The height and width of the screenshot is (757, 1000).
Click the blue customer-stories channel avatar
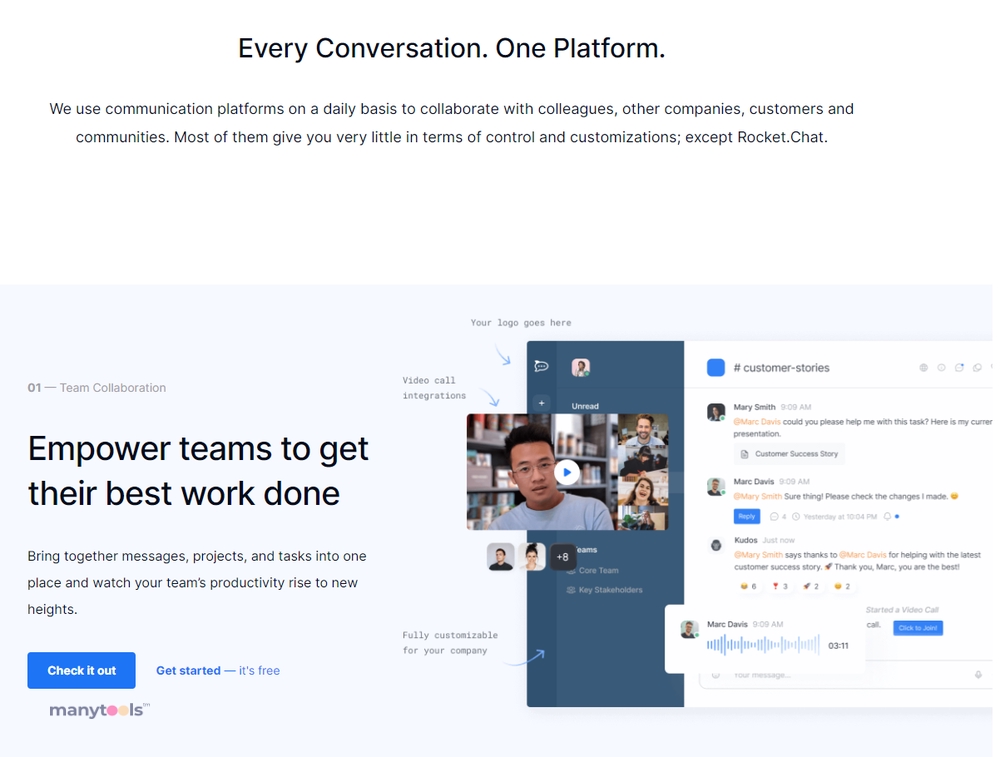coord(716,368)
